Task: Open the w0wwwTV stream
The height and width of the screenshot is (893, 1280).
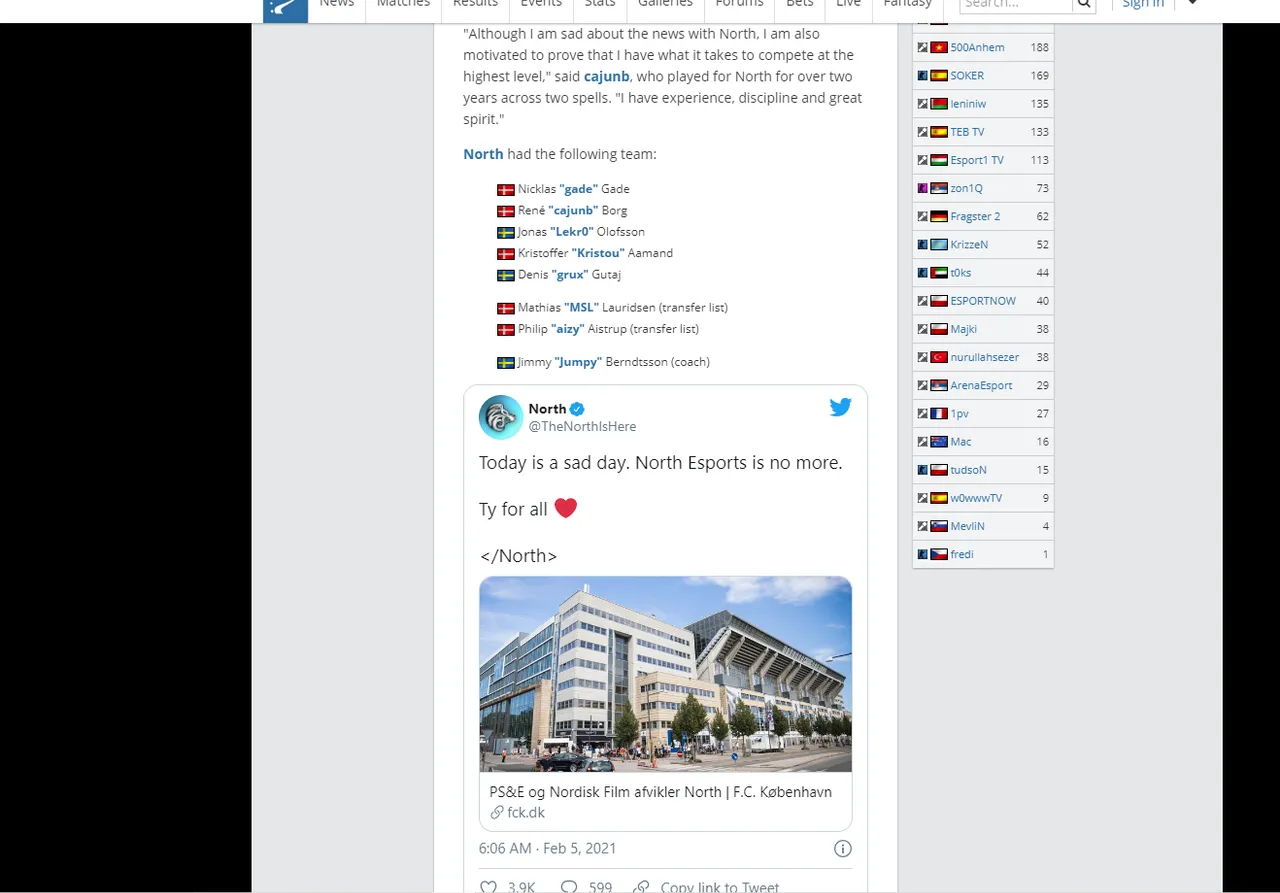Action: (976, 498)
